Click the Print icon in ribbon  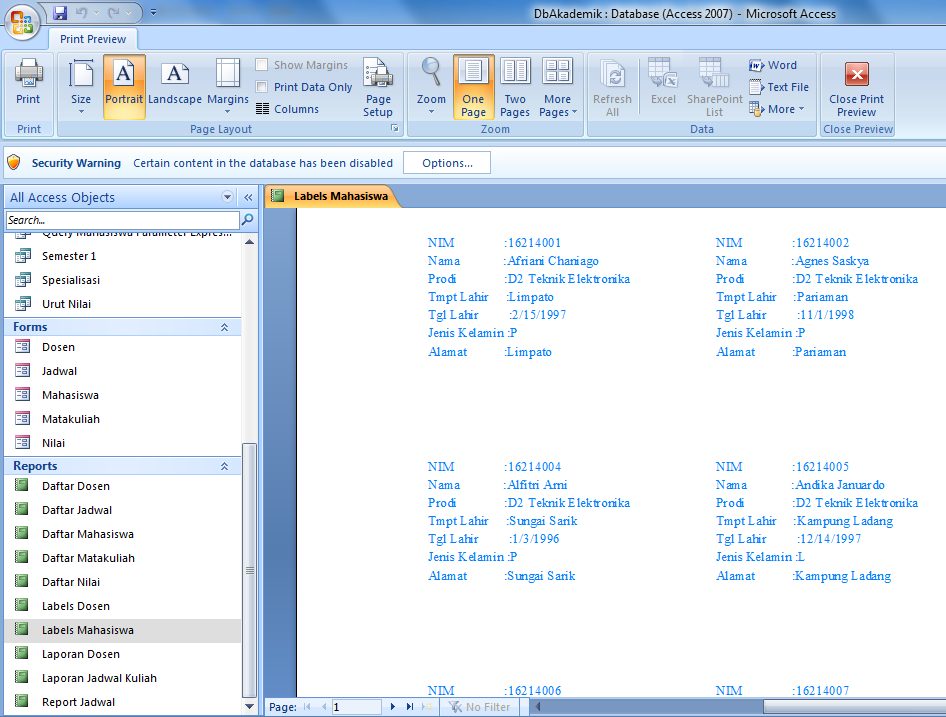[28, 83]
